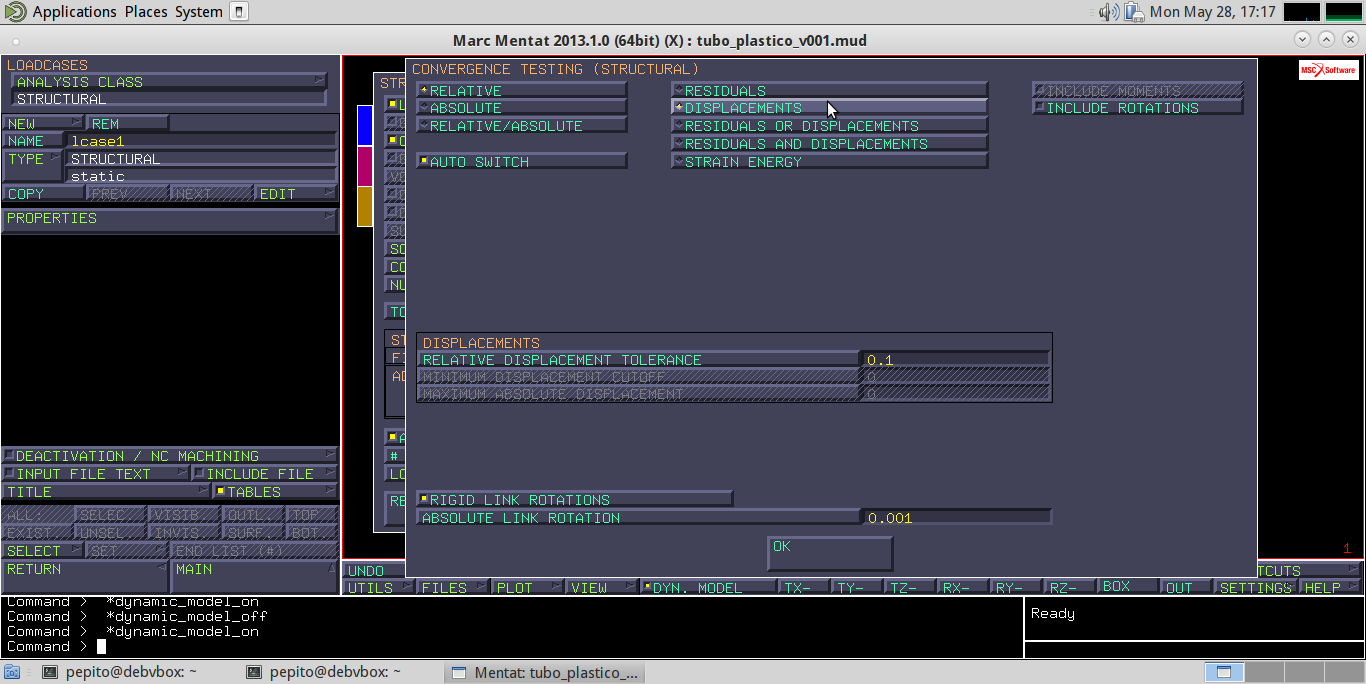Choose RESIDUALS AND DISPLACEMENTS criterion

(x=829, y=143)
